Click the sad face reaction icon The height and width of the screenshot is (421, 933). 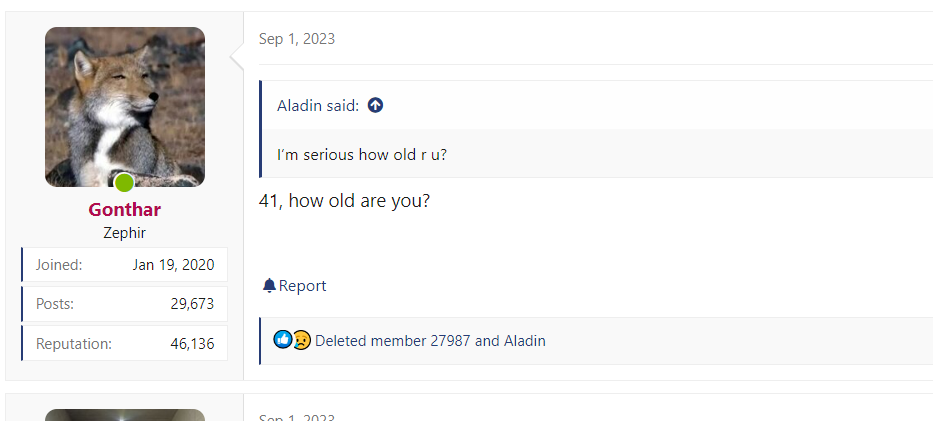302,341
